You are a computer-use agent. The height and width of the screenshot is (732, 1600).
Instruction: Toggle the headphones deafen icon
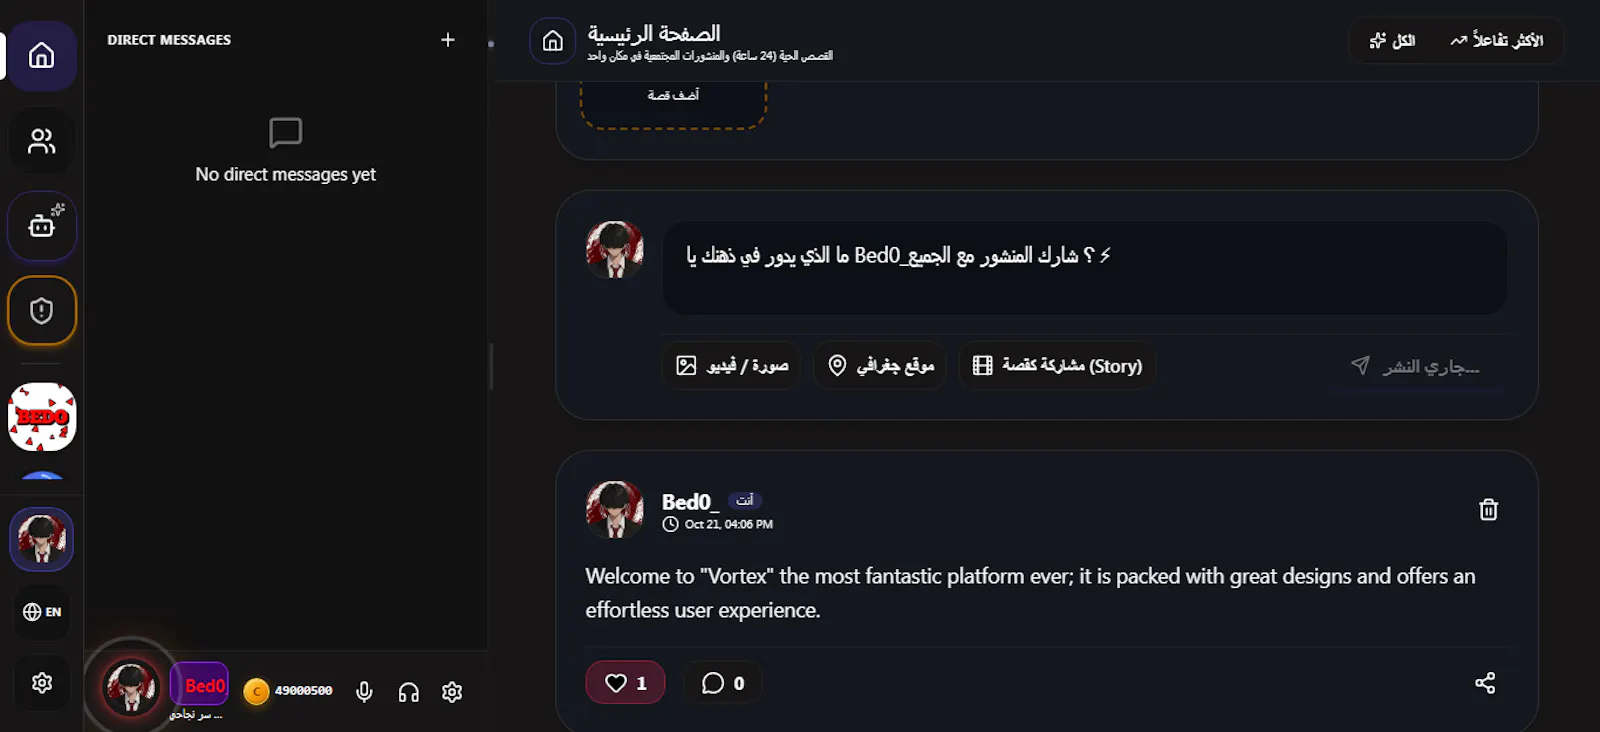click(x=408, y=692)
